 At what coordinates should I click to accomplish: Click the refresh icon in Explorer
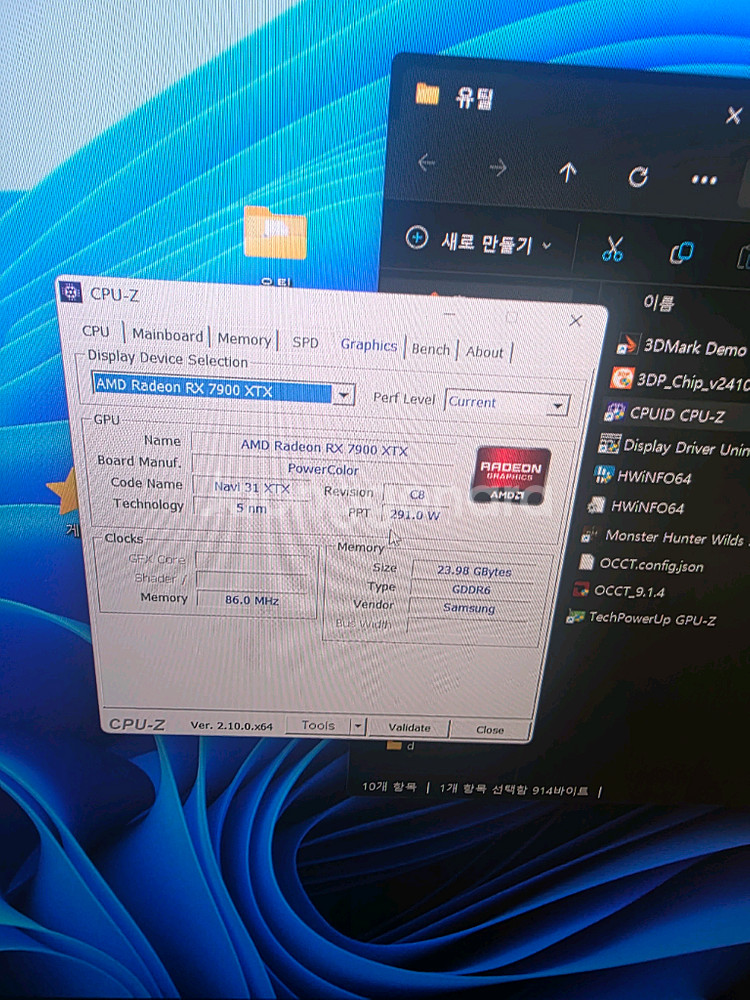tap(638, 176)
